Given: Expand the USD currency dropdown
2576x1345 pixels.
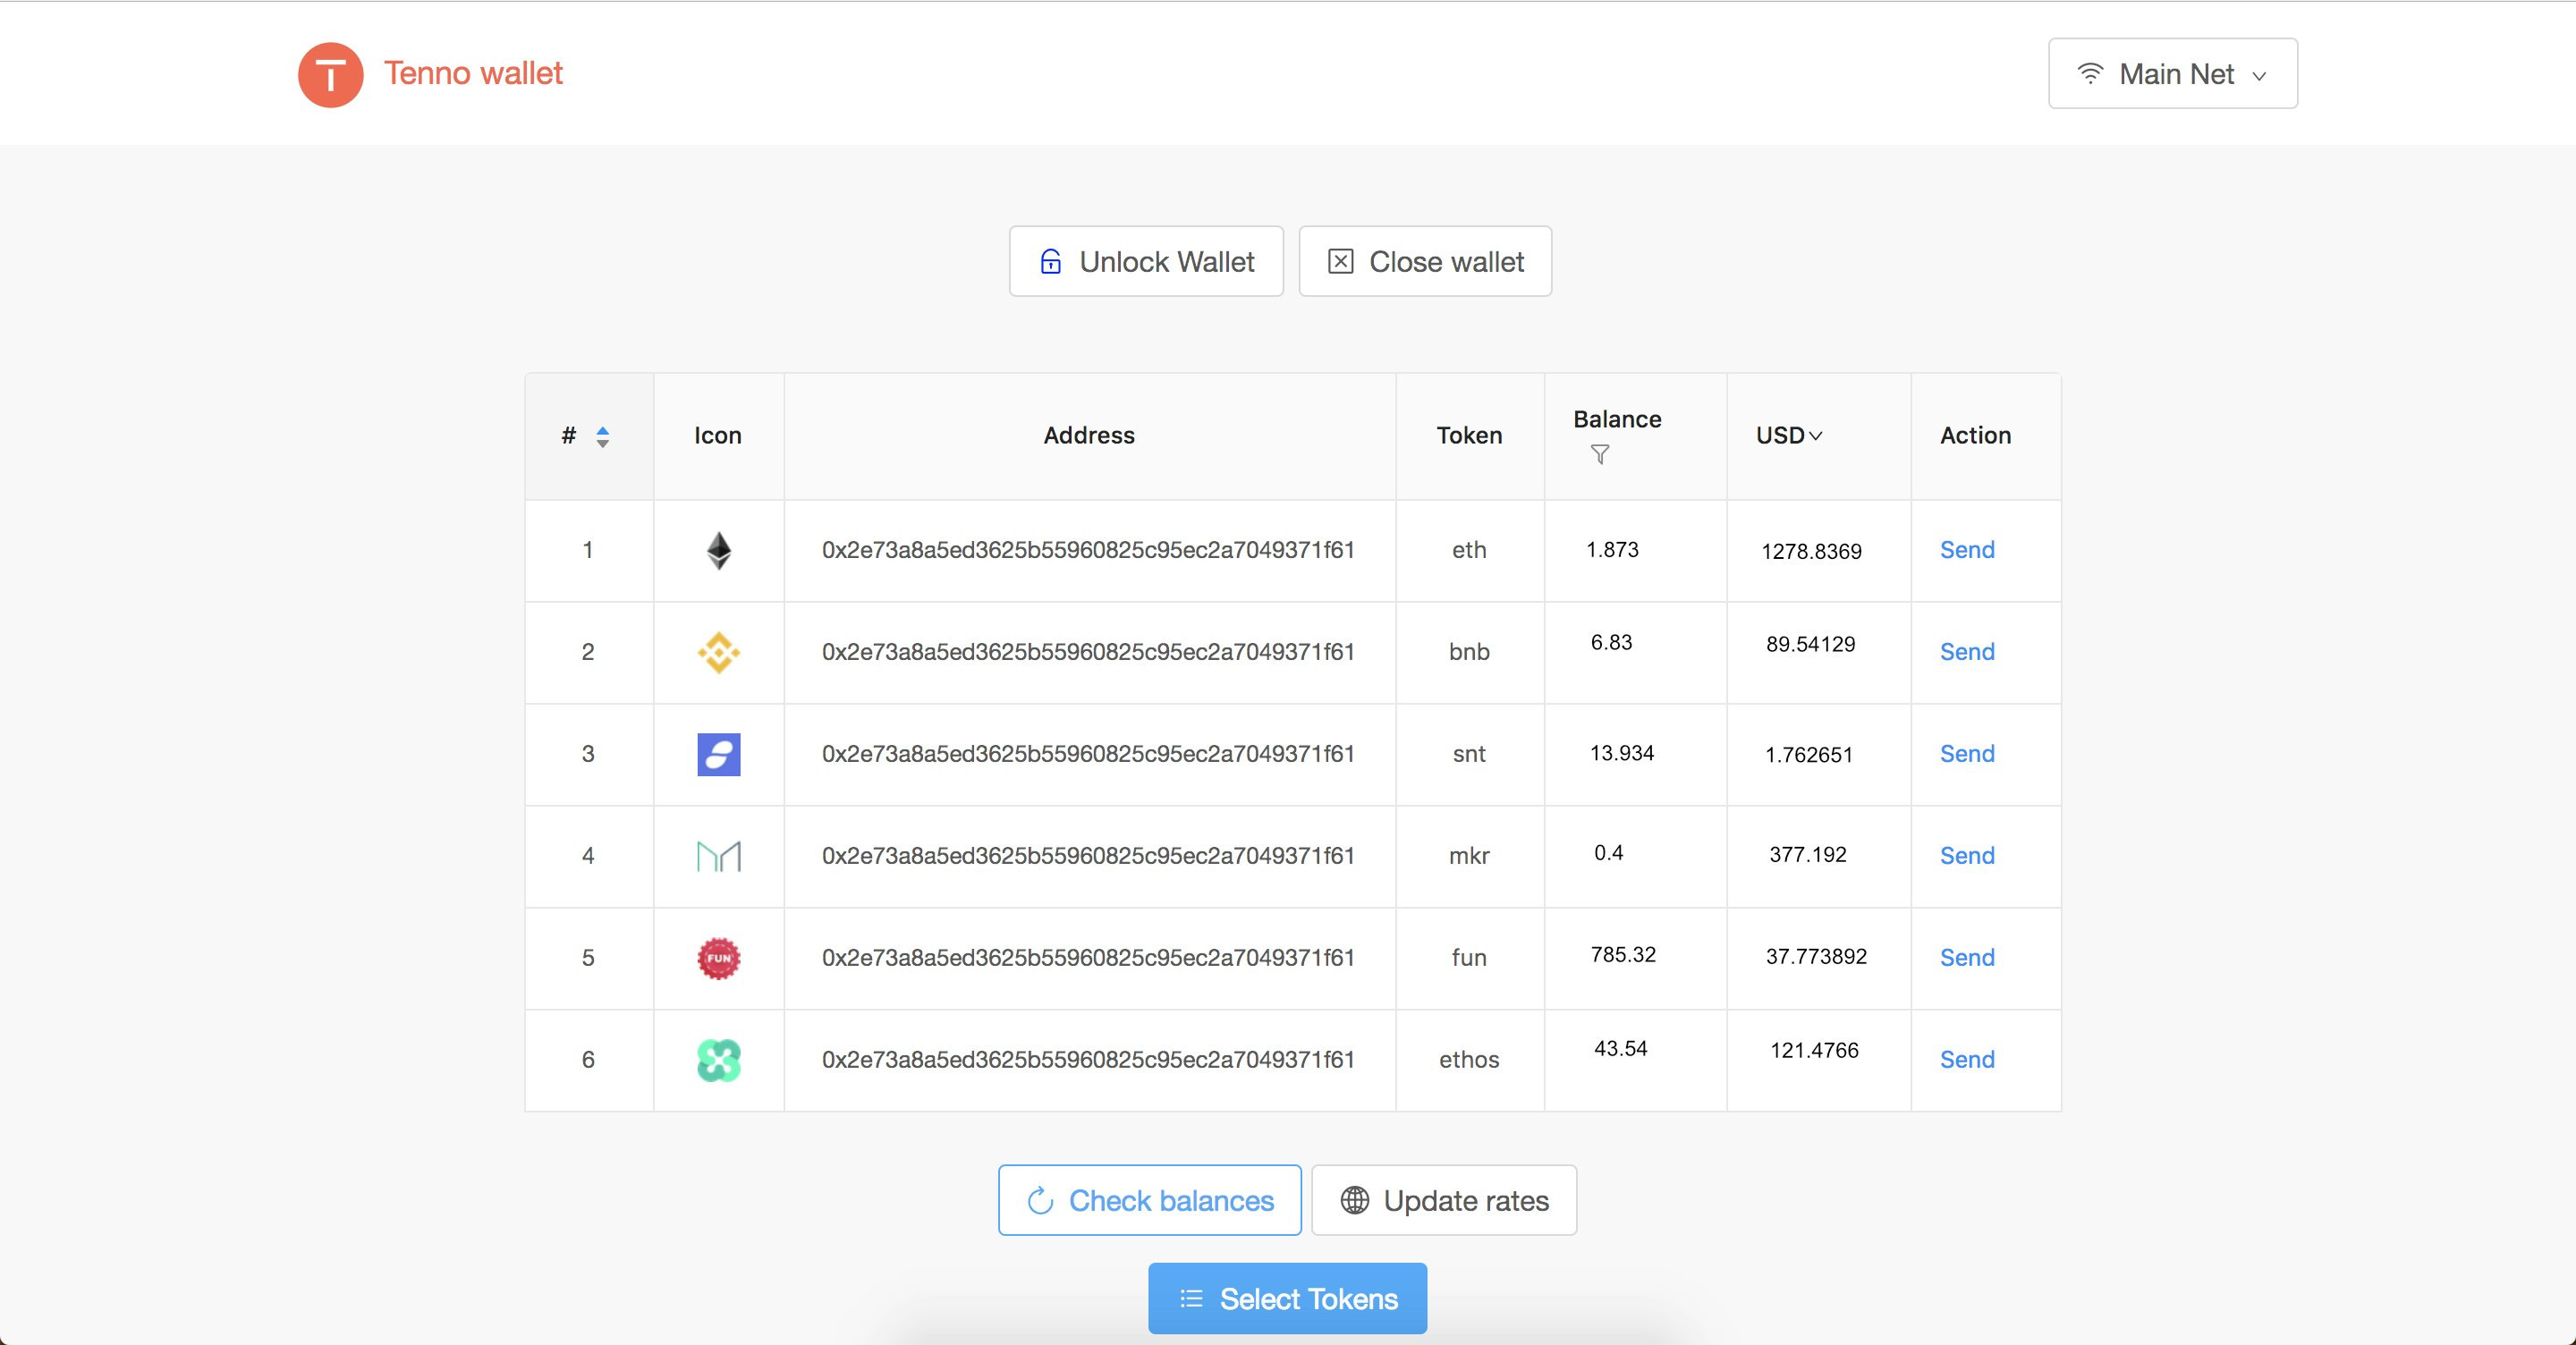Looking at the screenshot, I should tap(1789, 436).
